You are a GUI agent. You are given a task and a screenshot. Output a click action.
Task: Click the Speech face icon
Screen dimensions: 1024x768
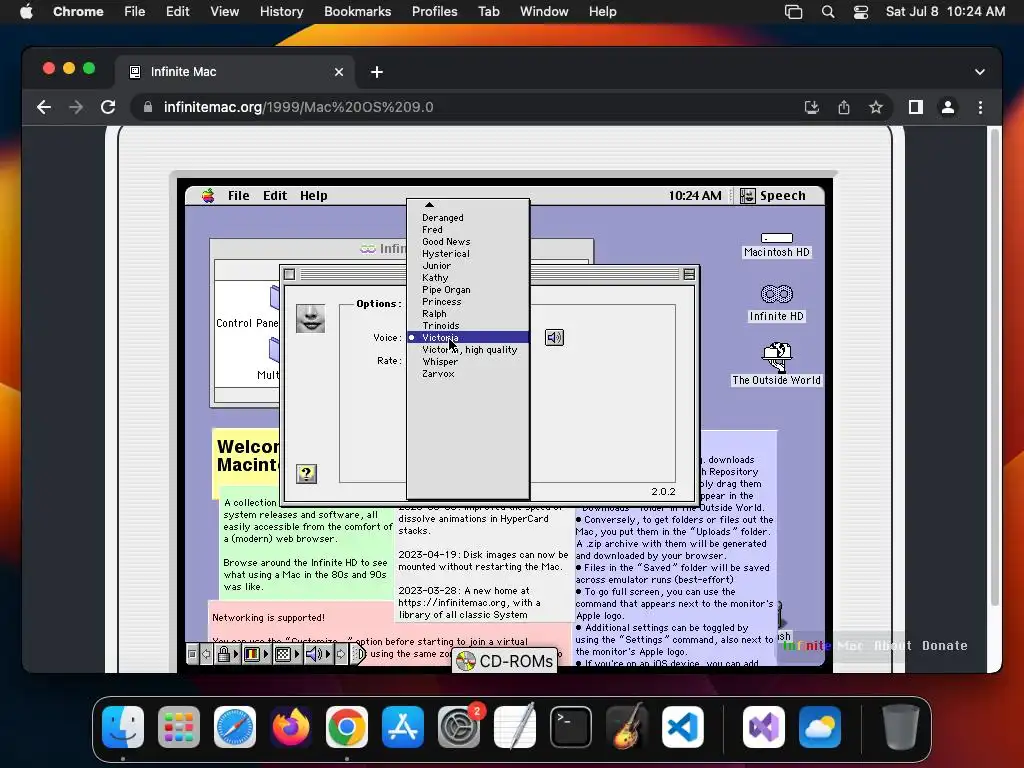pos(310,318)
